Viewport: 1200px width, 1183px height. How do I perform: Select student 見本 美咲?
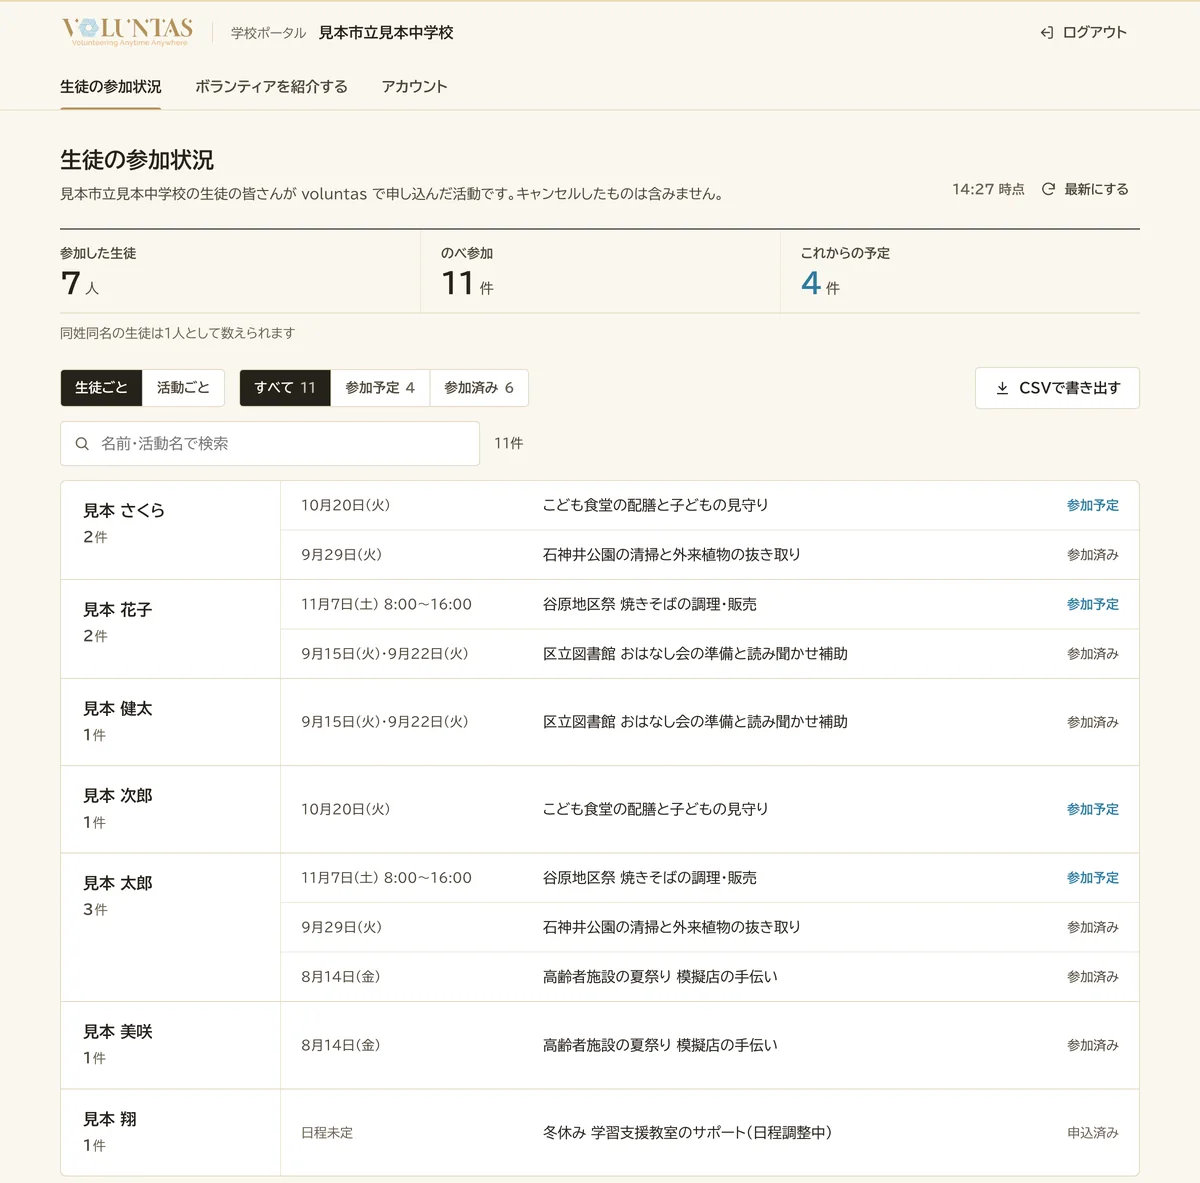[118, 1031]
